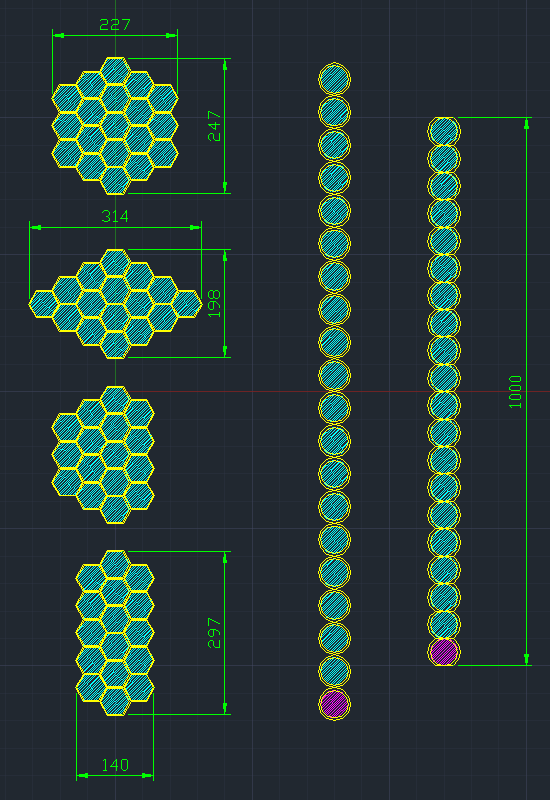Select the bottom hexagon of the 297-tall cluster
550x800 pixels.
point(115,702)
